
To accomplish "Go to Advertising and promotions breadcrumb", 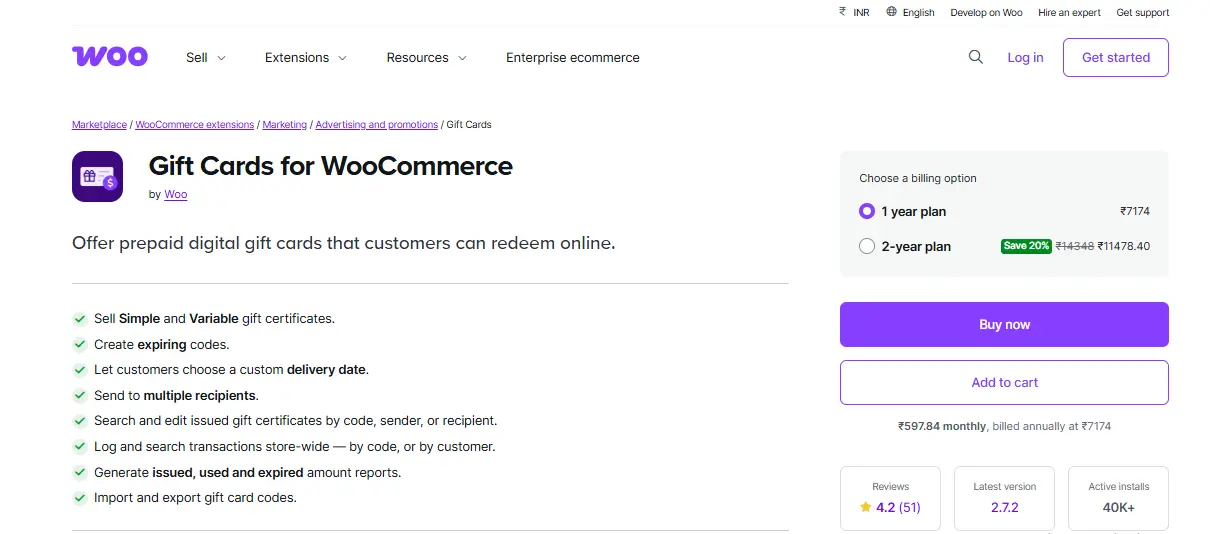I will (x=377, y=125).
